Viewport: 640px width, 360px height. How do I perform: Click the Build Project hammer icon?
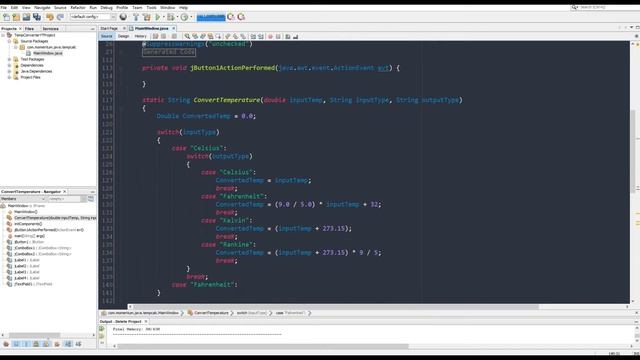point(136,17)
